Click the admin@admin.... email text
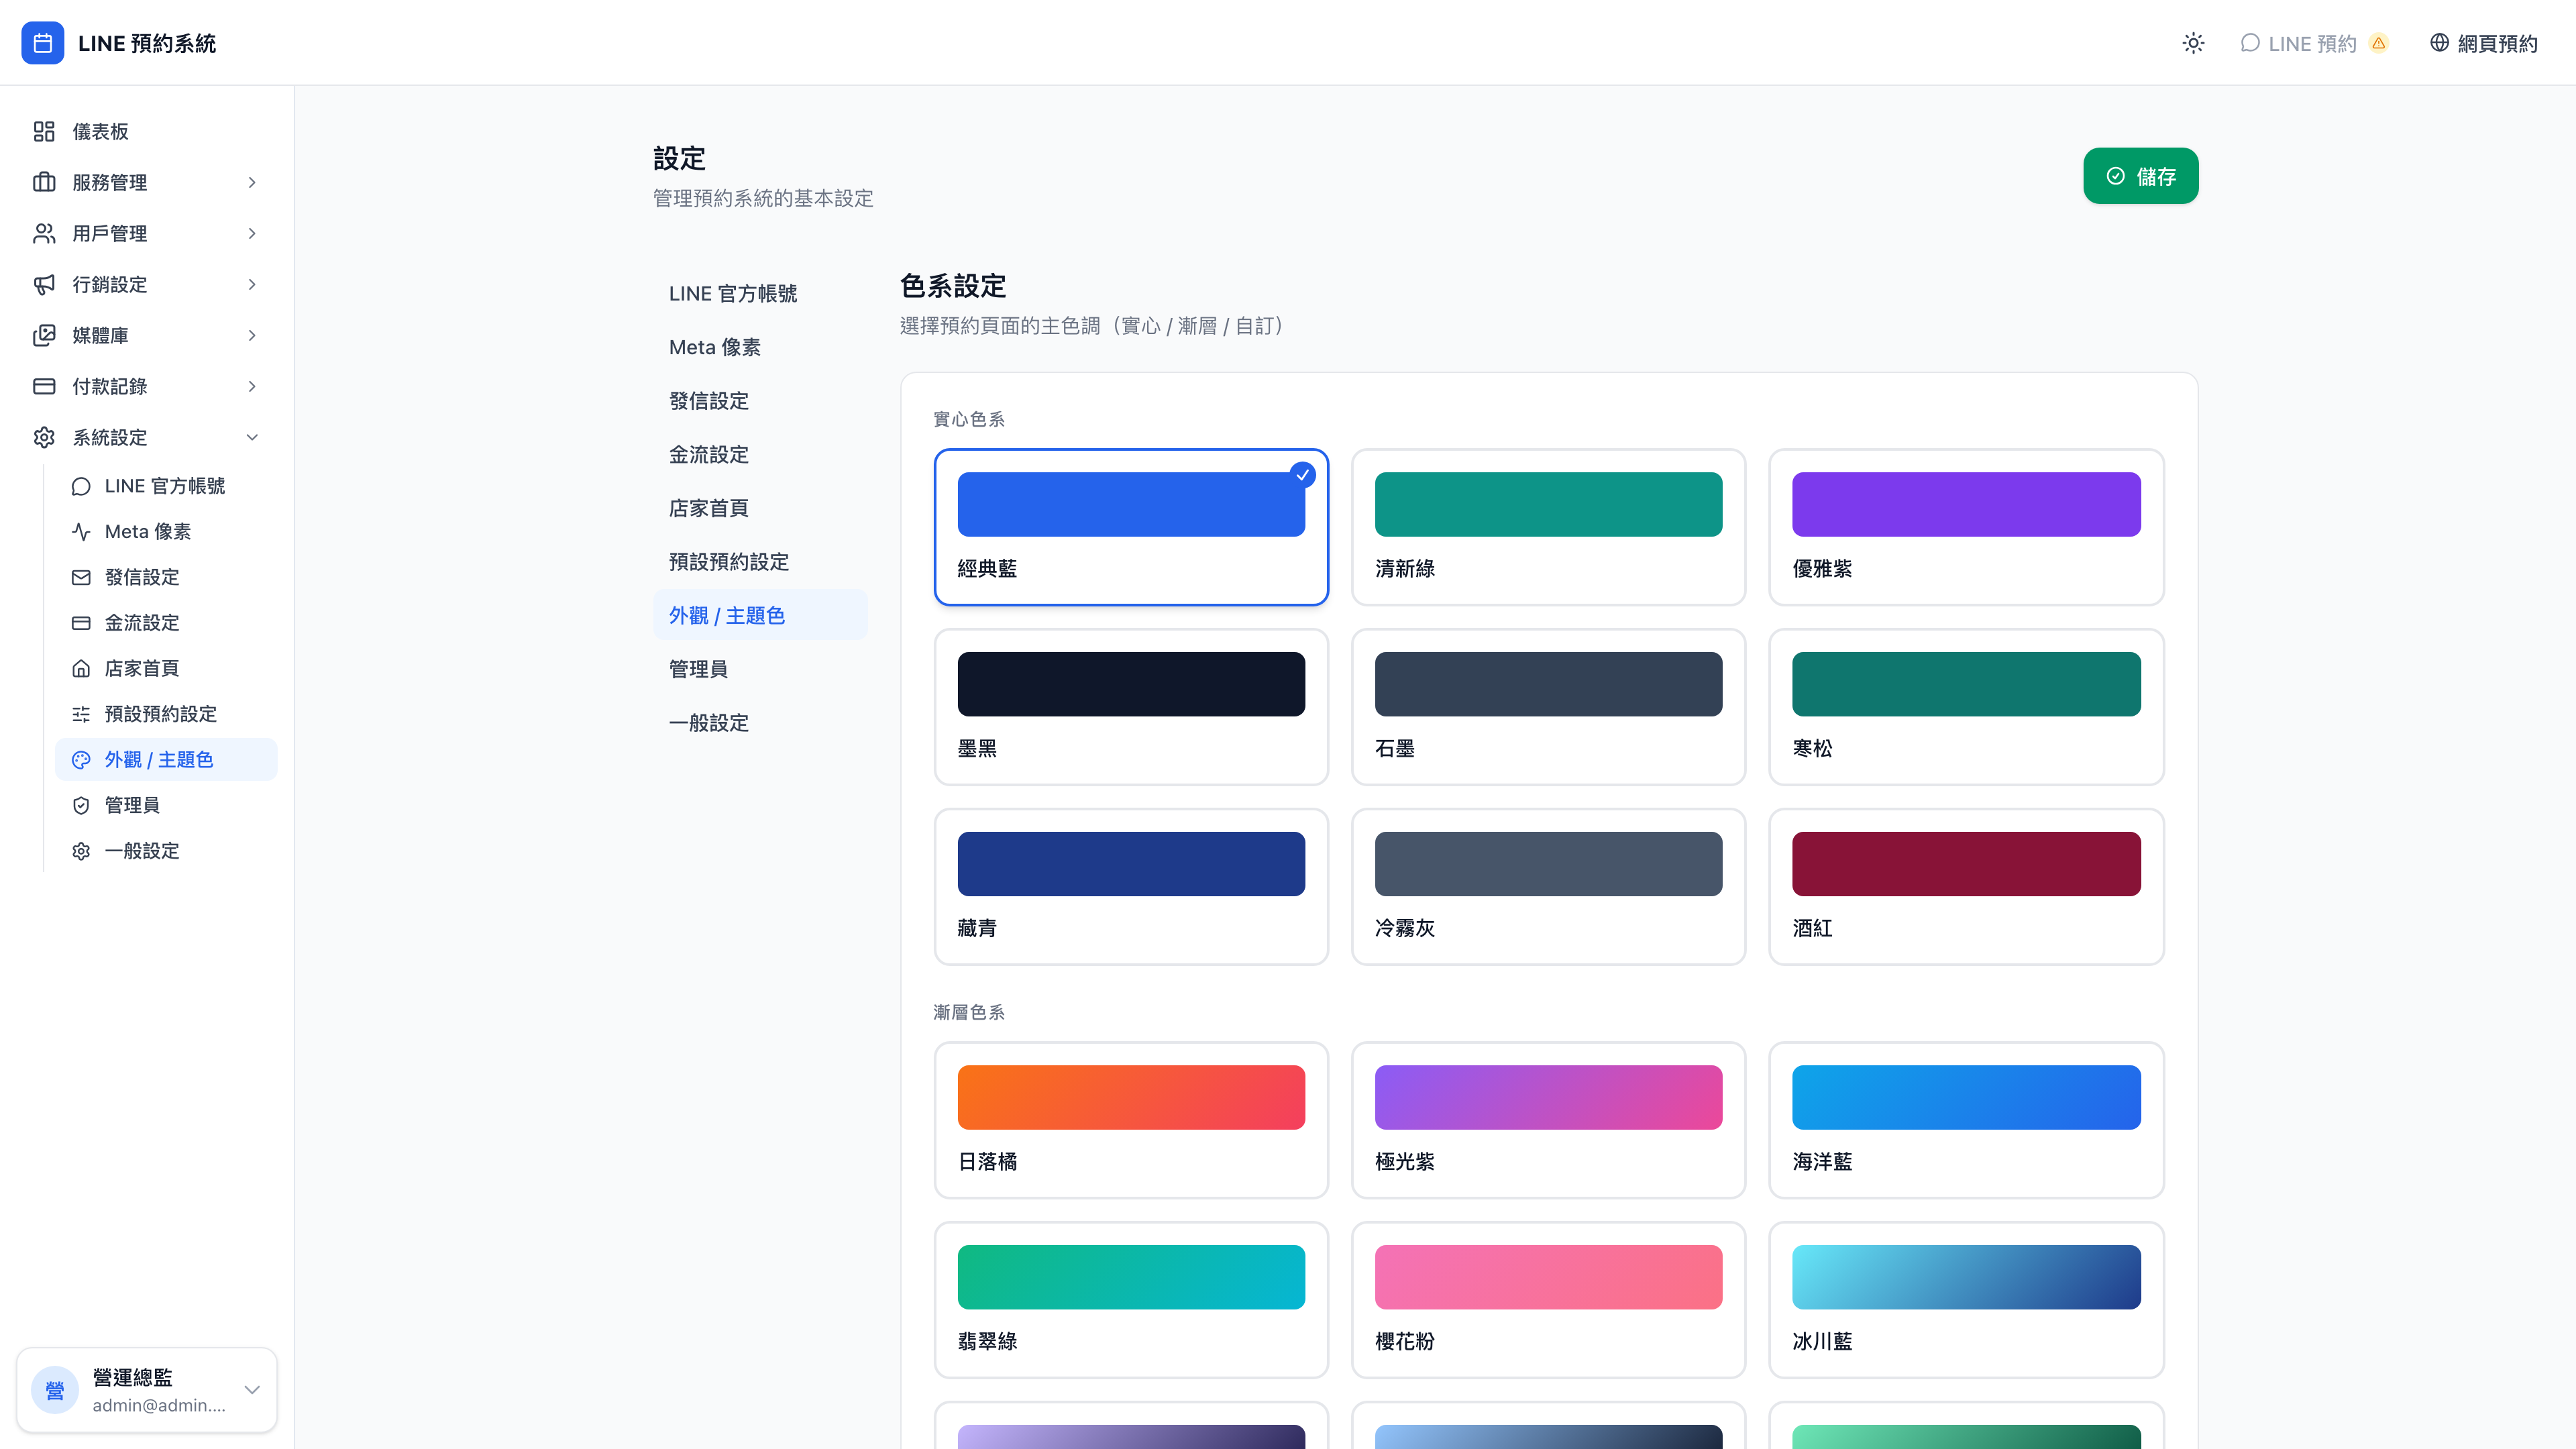The height and width of the screenshot is (1449, 2576). click(159, 1405)
